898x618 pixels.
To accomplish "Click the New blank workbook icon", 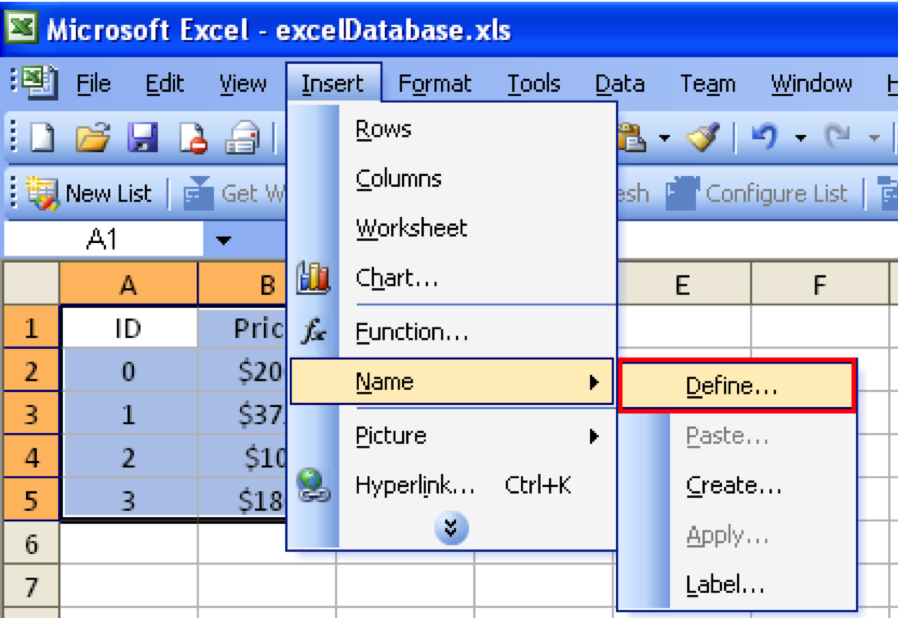I will pyautogui.click(x=41, y=137).
